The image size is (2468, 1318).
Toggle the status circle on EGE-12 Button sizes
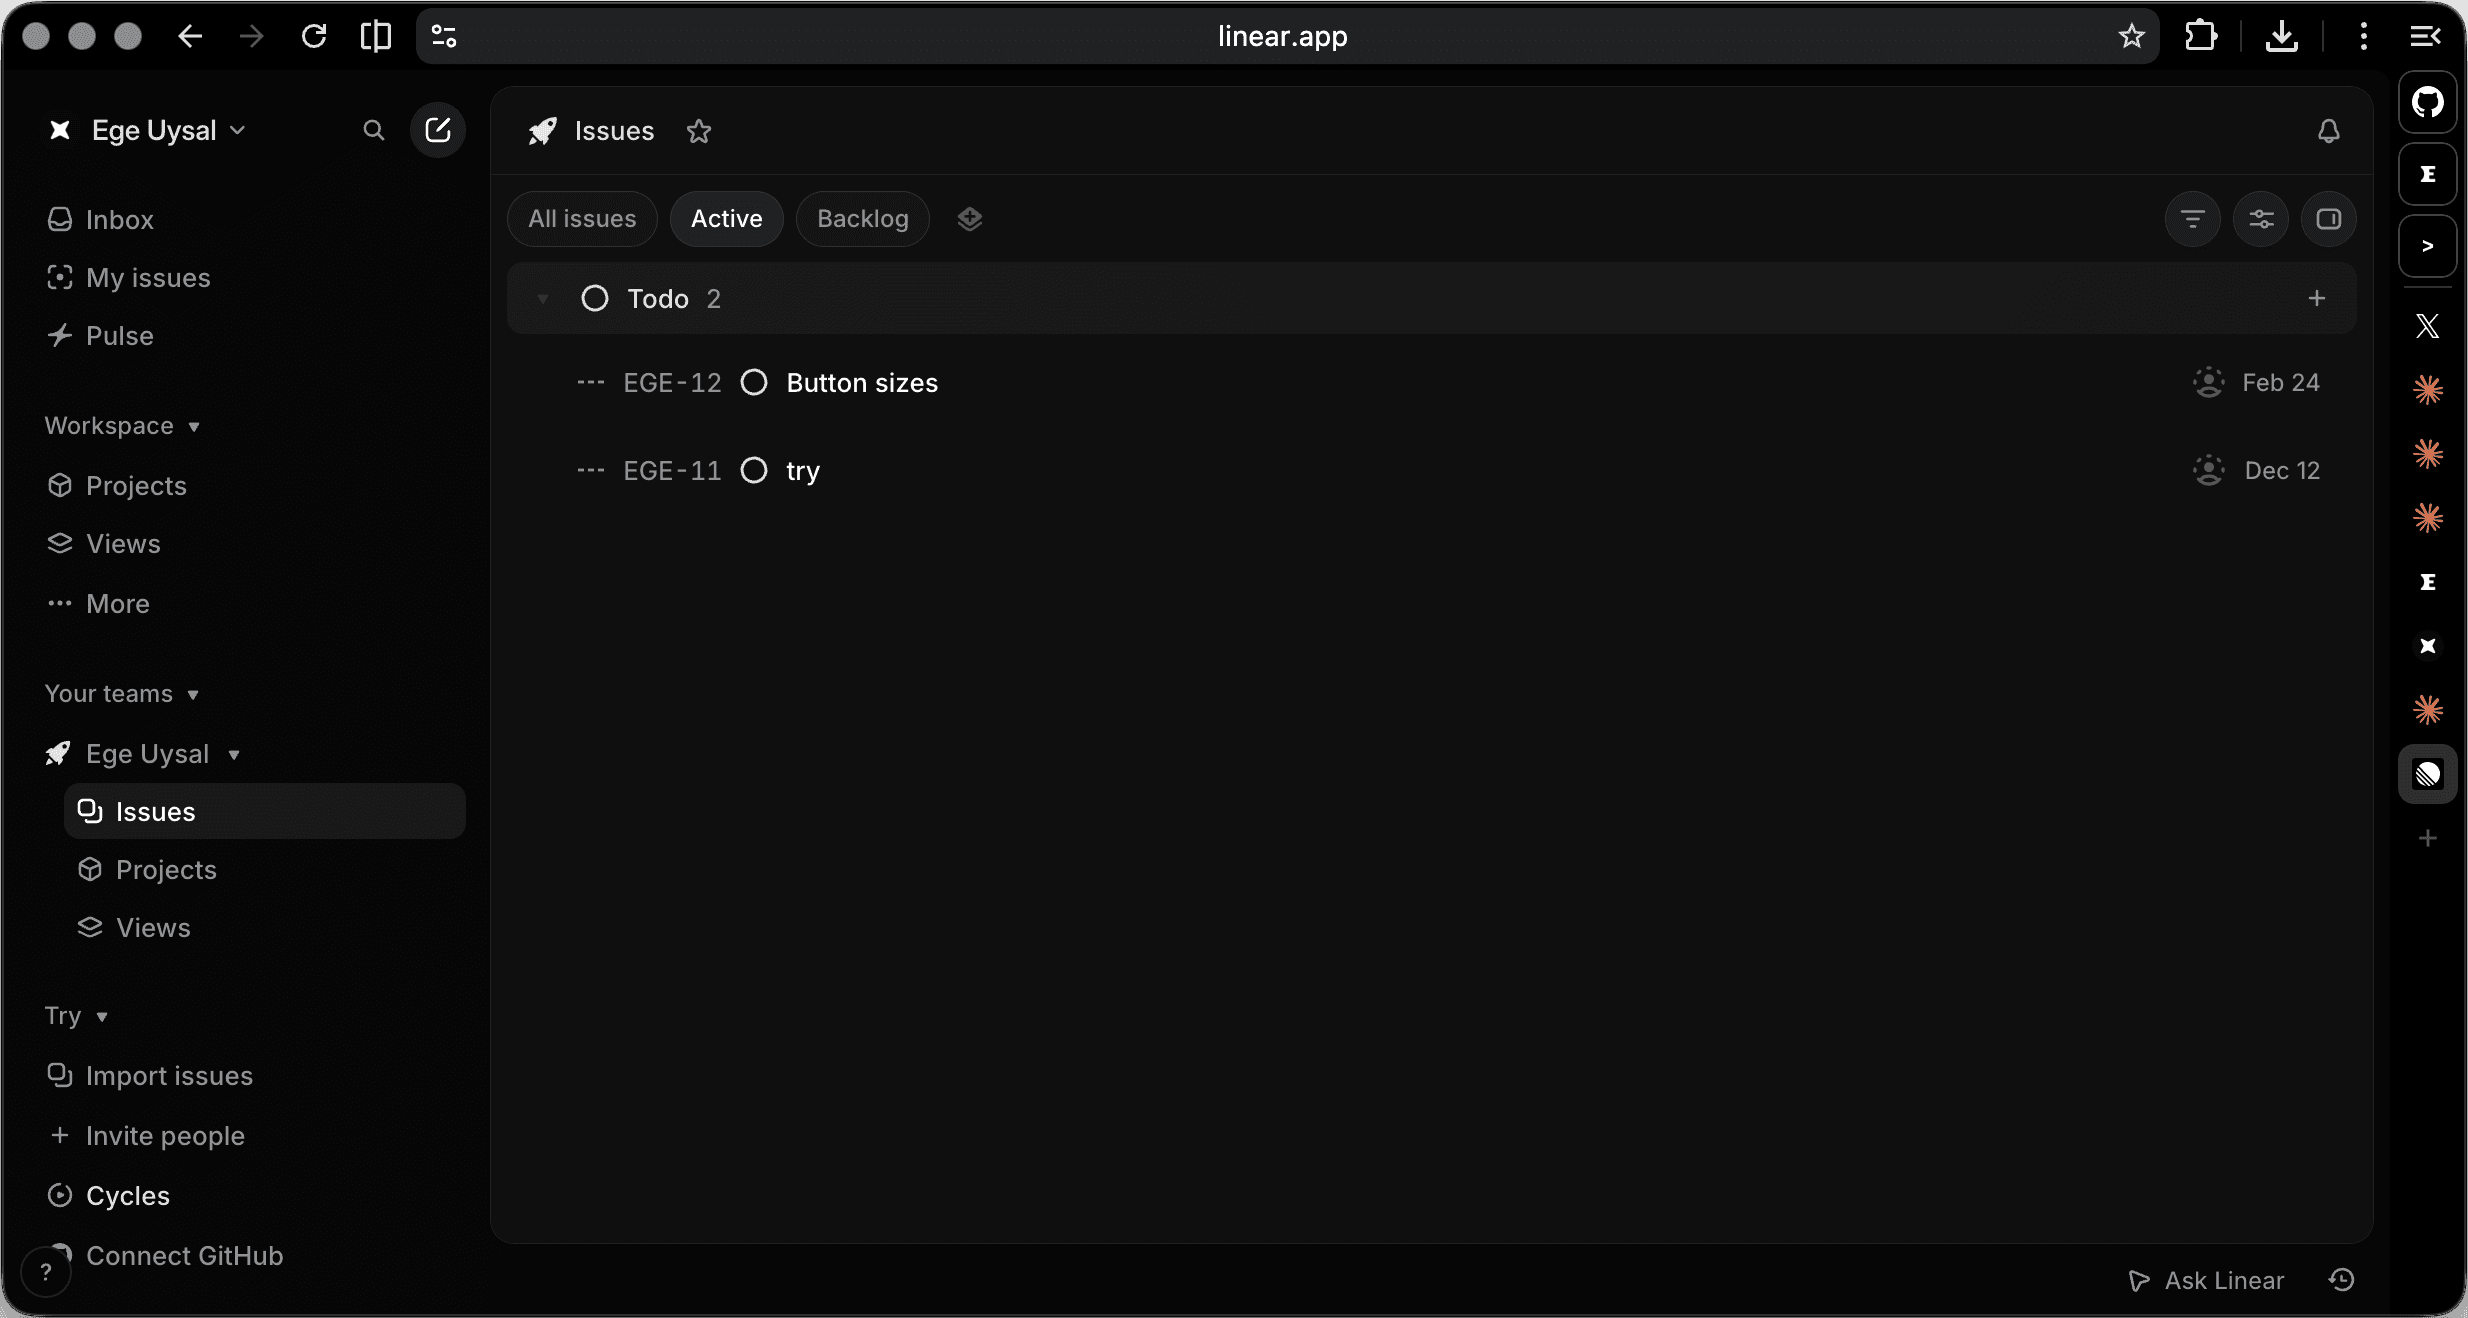[754, 382]
